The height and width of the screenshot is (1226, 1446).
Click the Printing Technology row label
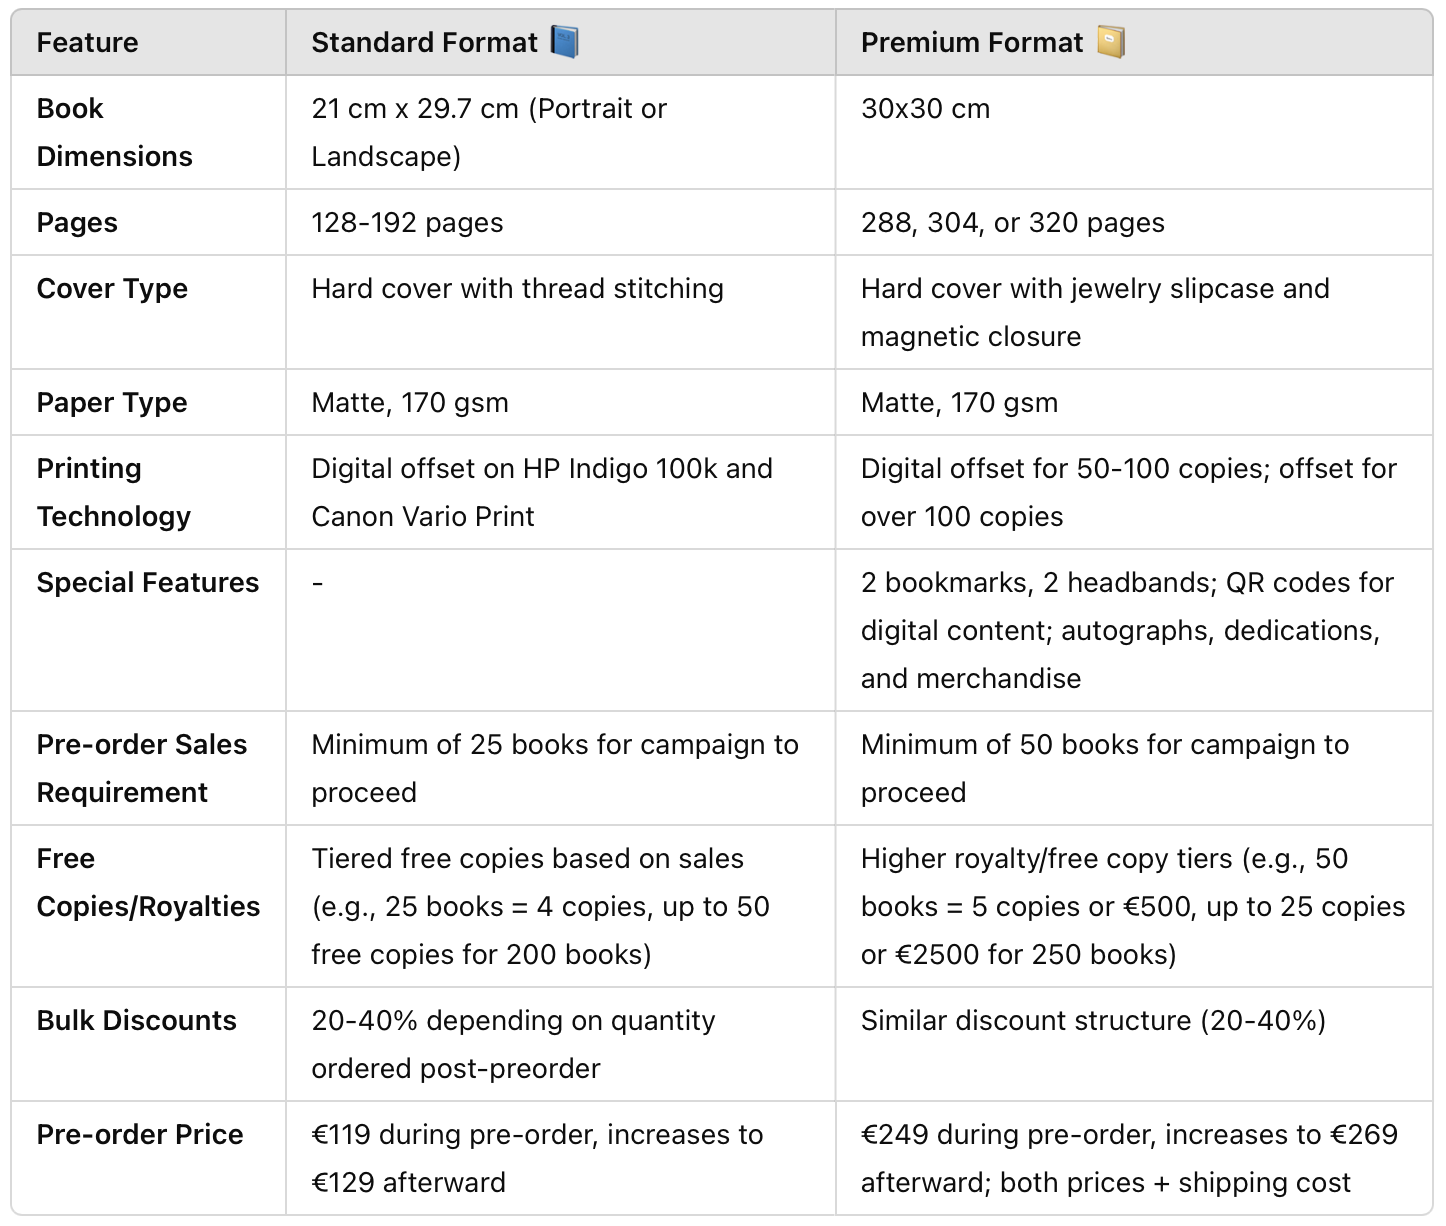113,492
